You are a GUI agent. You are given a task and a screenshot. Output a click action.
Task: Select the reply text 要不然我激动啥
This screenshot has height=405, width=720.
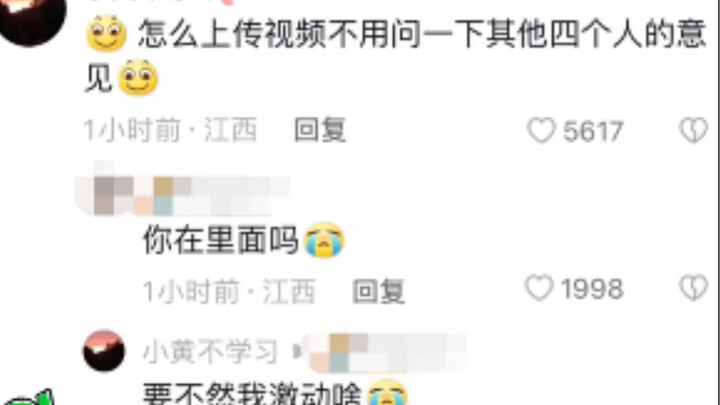[252, 393]
